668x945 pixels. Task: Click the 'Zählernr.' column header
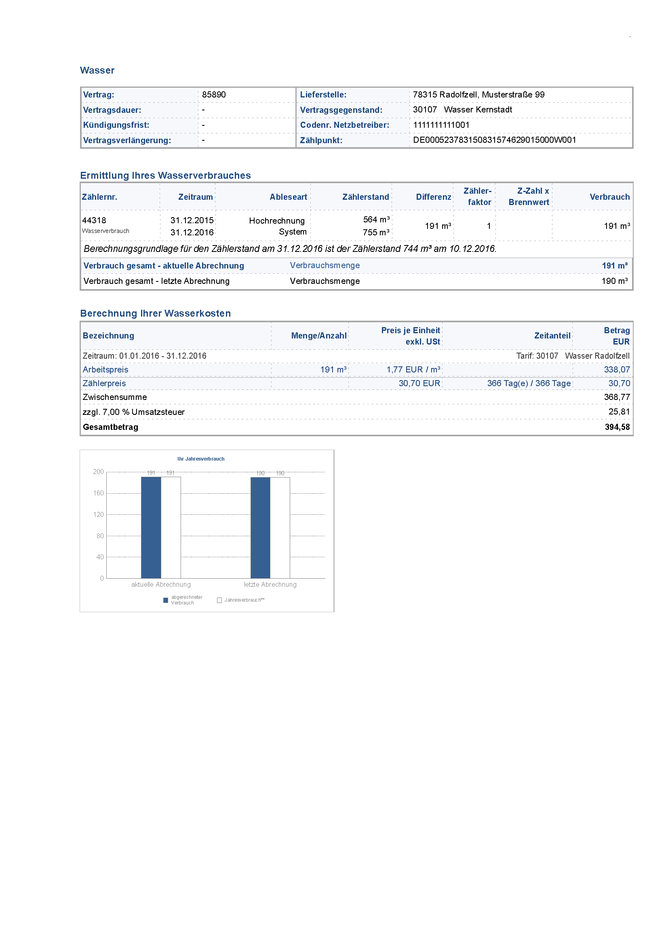[x=99, y=197]
